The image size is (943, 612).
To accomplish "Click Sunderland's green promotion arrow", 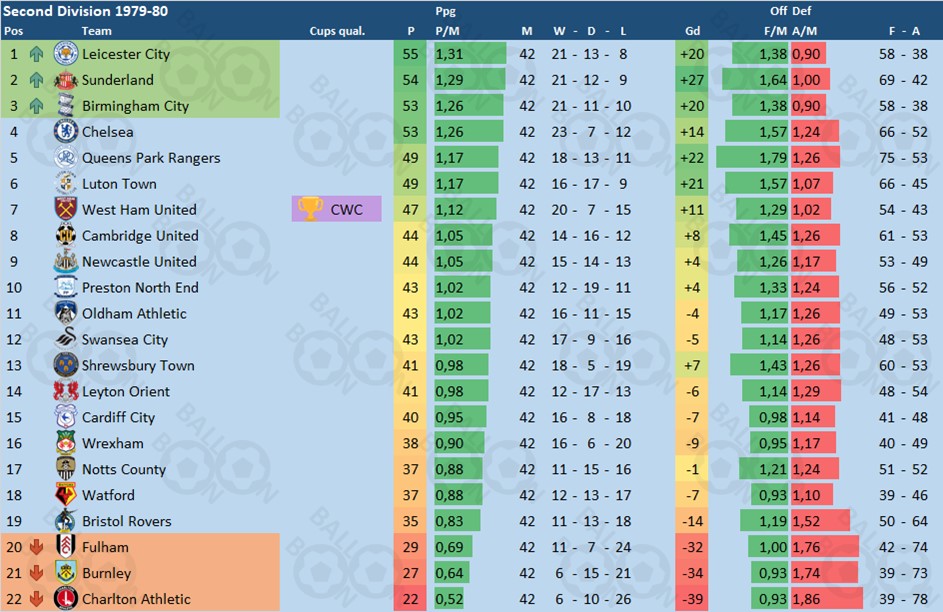I will point(36,80).
